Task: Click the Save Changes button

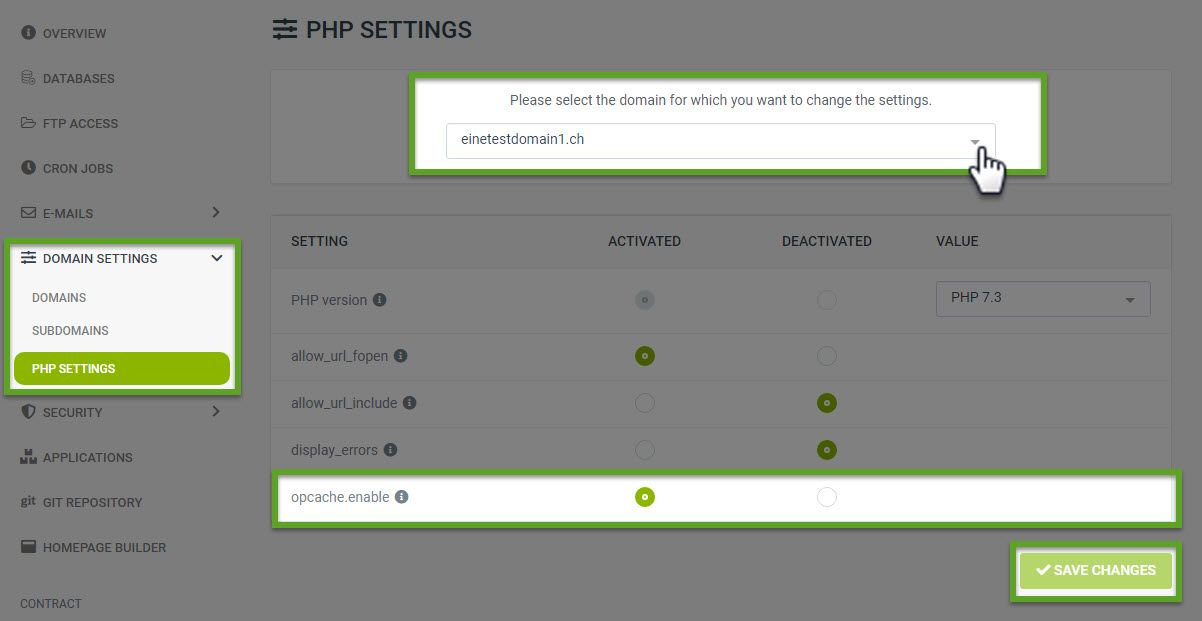Action: coord(1095,570)
